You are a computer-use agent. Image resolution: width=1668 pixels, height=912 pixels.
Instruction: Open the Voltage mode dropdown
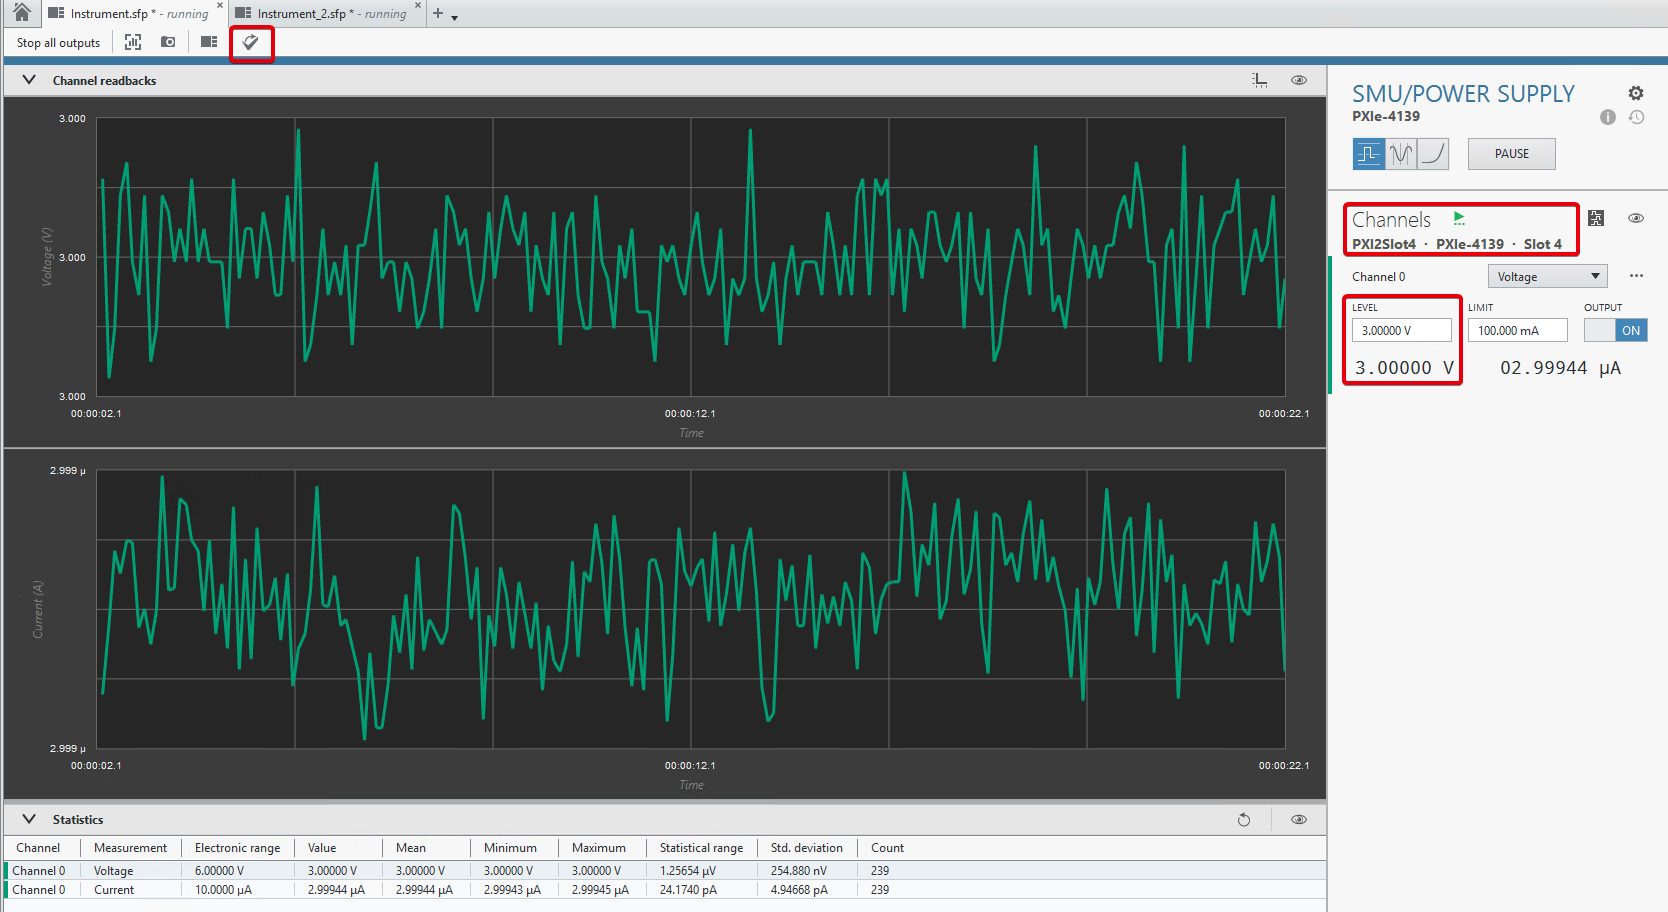pyautogui.click(x=1547, y=276)
